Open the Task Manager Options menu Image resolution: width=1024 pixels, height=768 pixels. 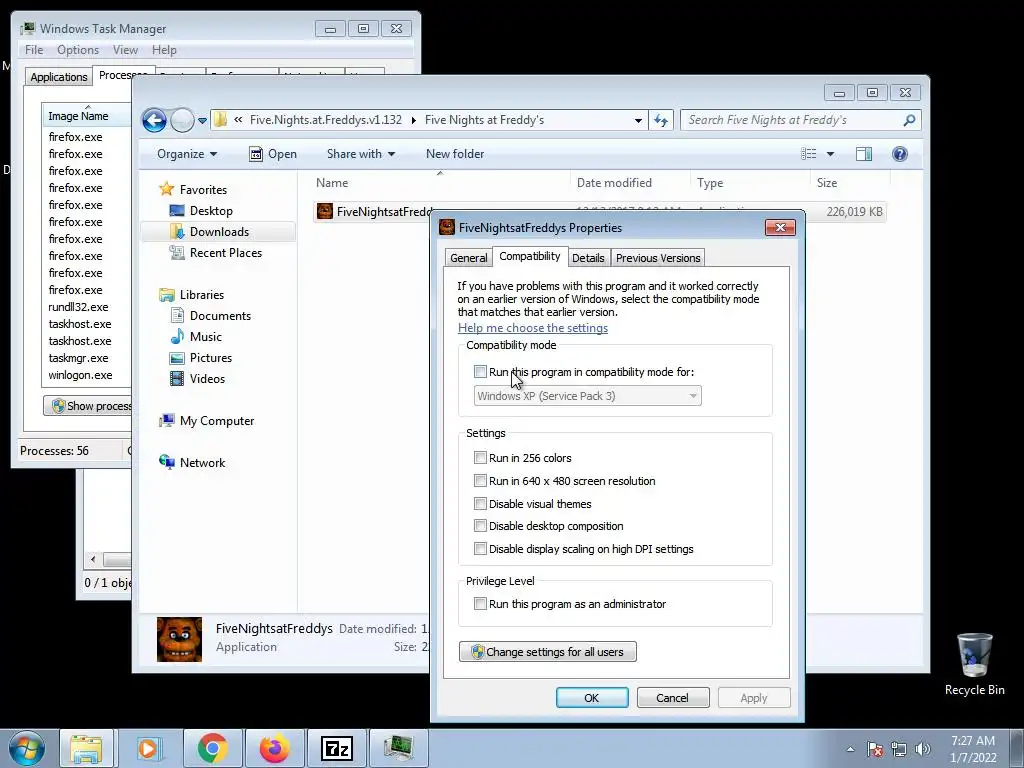tap(78, 50)
